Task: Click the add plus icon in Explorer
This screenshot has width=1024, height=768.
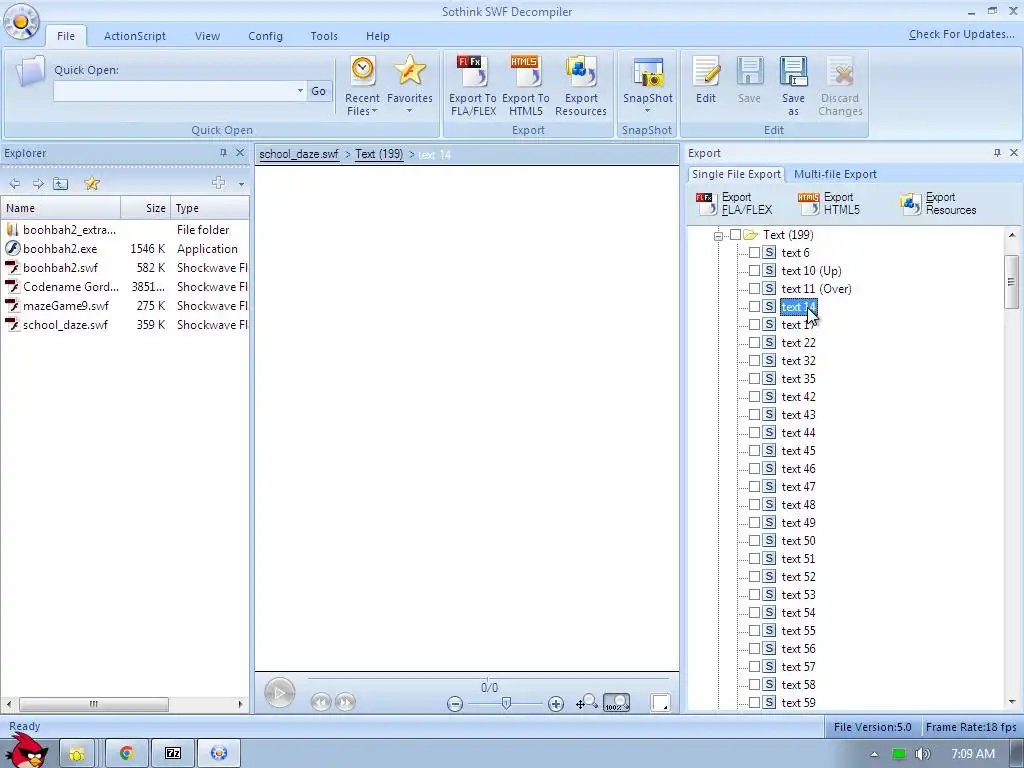Action: click(x=219, y=183)
